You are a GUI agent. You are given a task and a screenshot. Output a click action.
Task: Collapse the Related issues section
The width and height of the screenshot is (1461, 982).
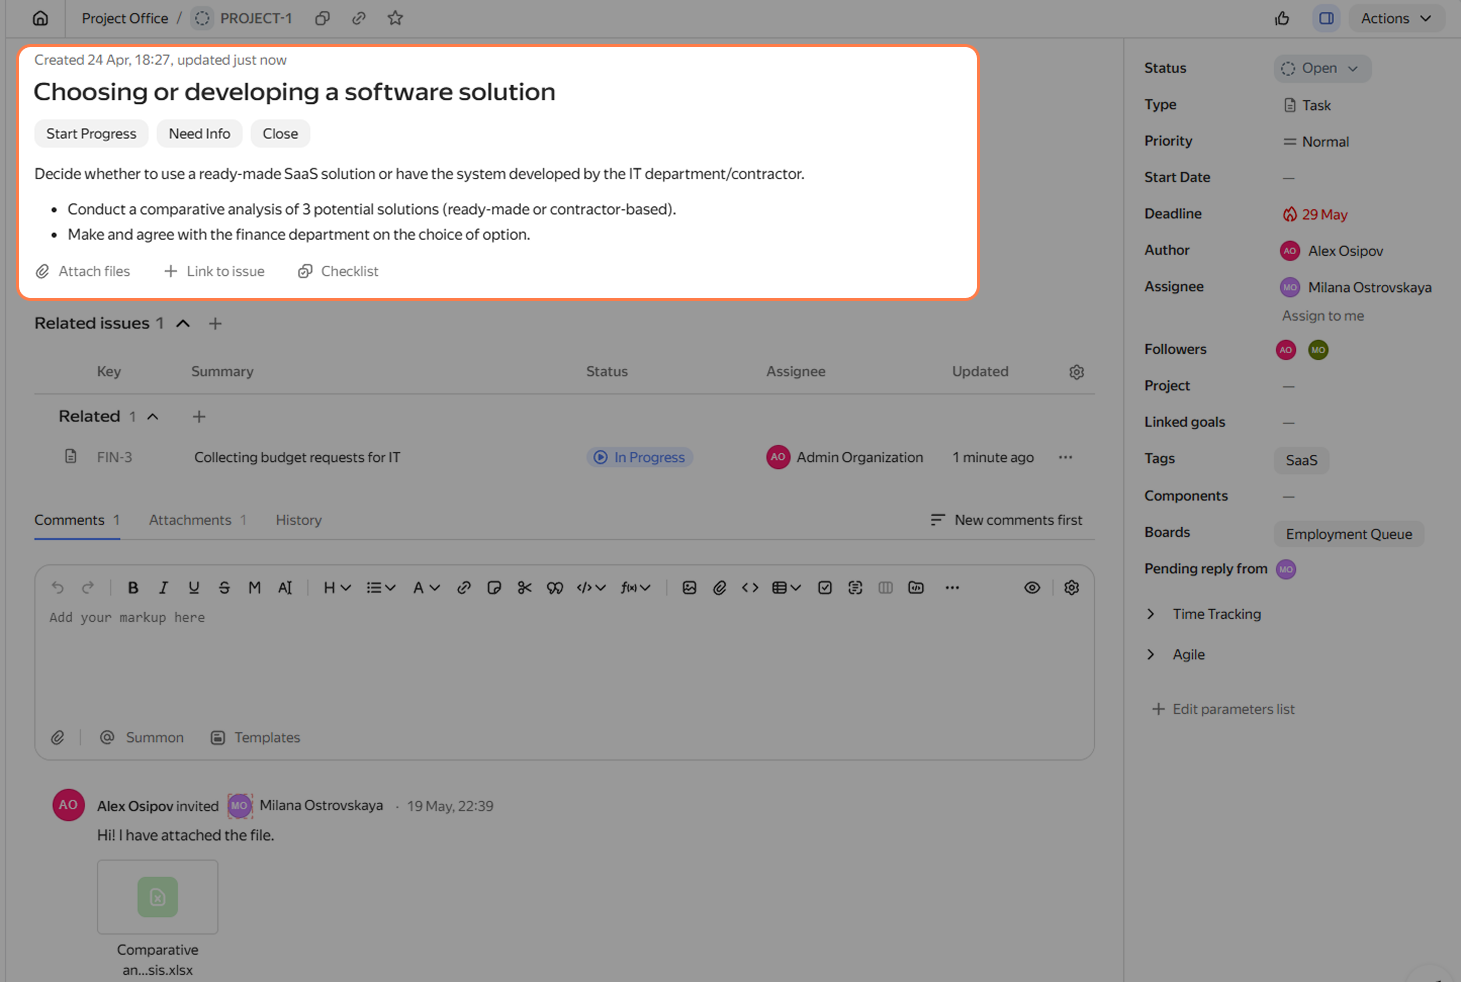[183, 323]
